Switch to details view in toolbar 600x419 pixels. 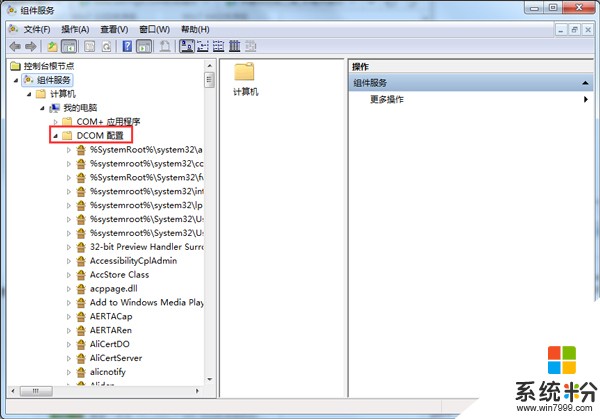point(235,47)
